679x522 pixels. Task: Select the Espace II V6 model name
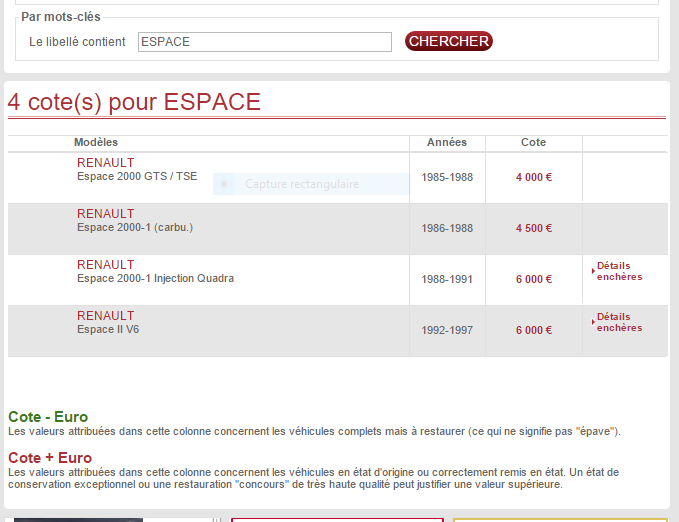(x=108, y=329)
